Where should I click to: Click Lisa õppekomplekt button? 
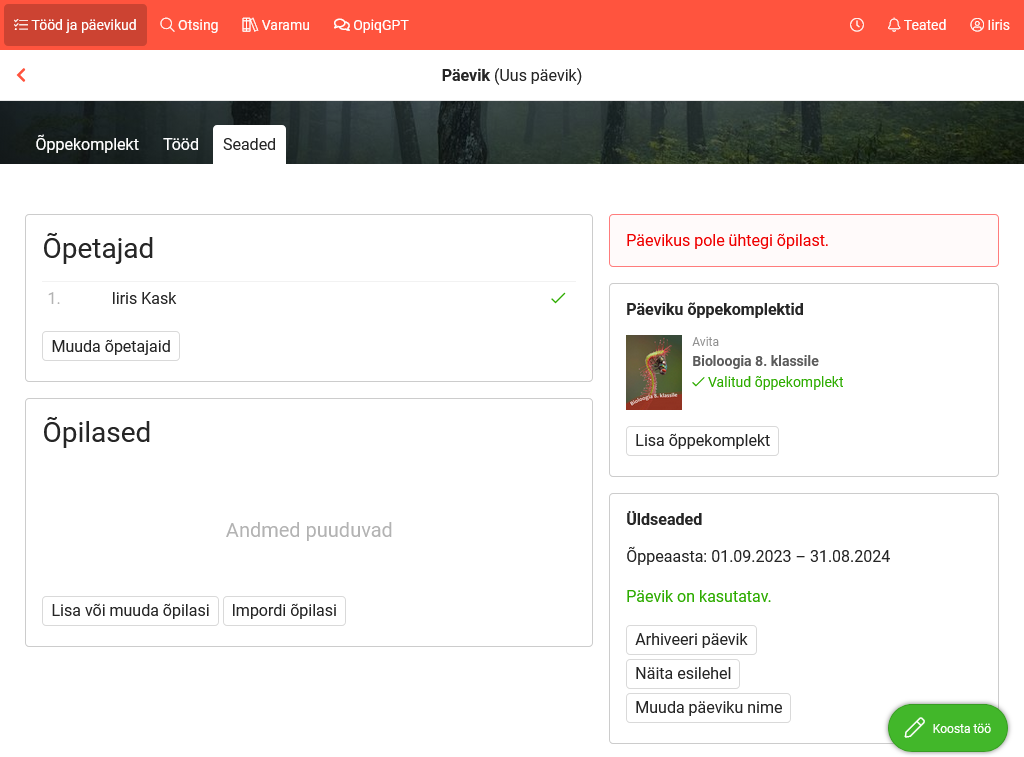(x=702, y=440)
